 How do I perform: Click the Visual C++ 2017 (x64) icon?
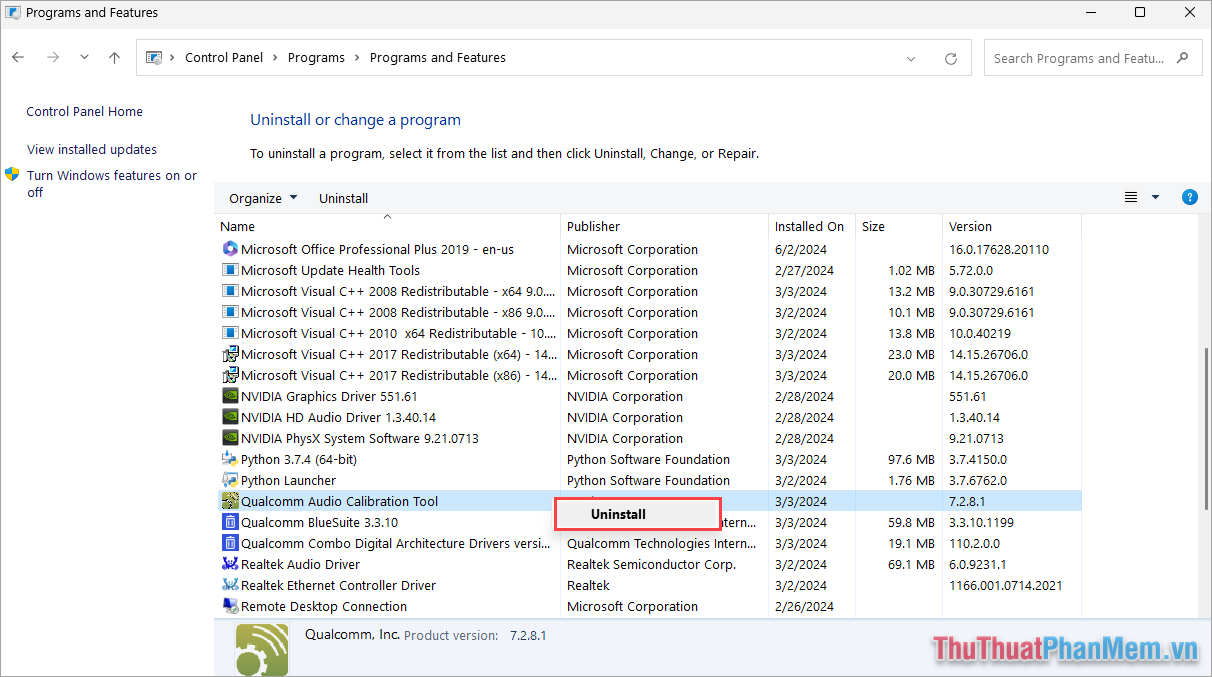click(229, 354)
